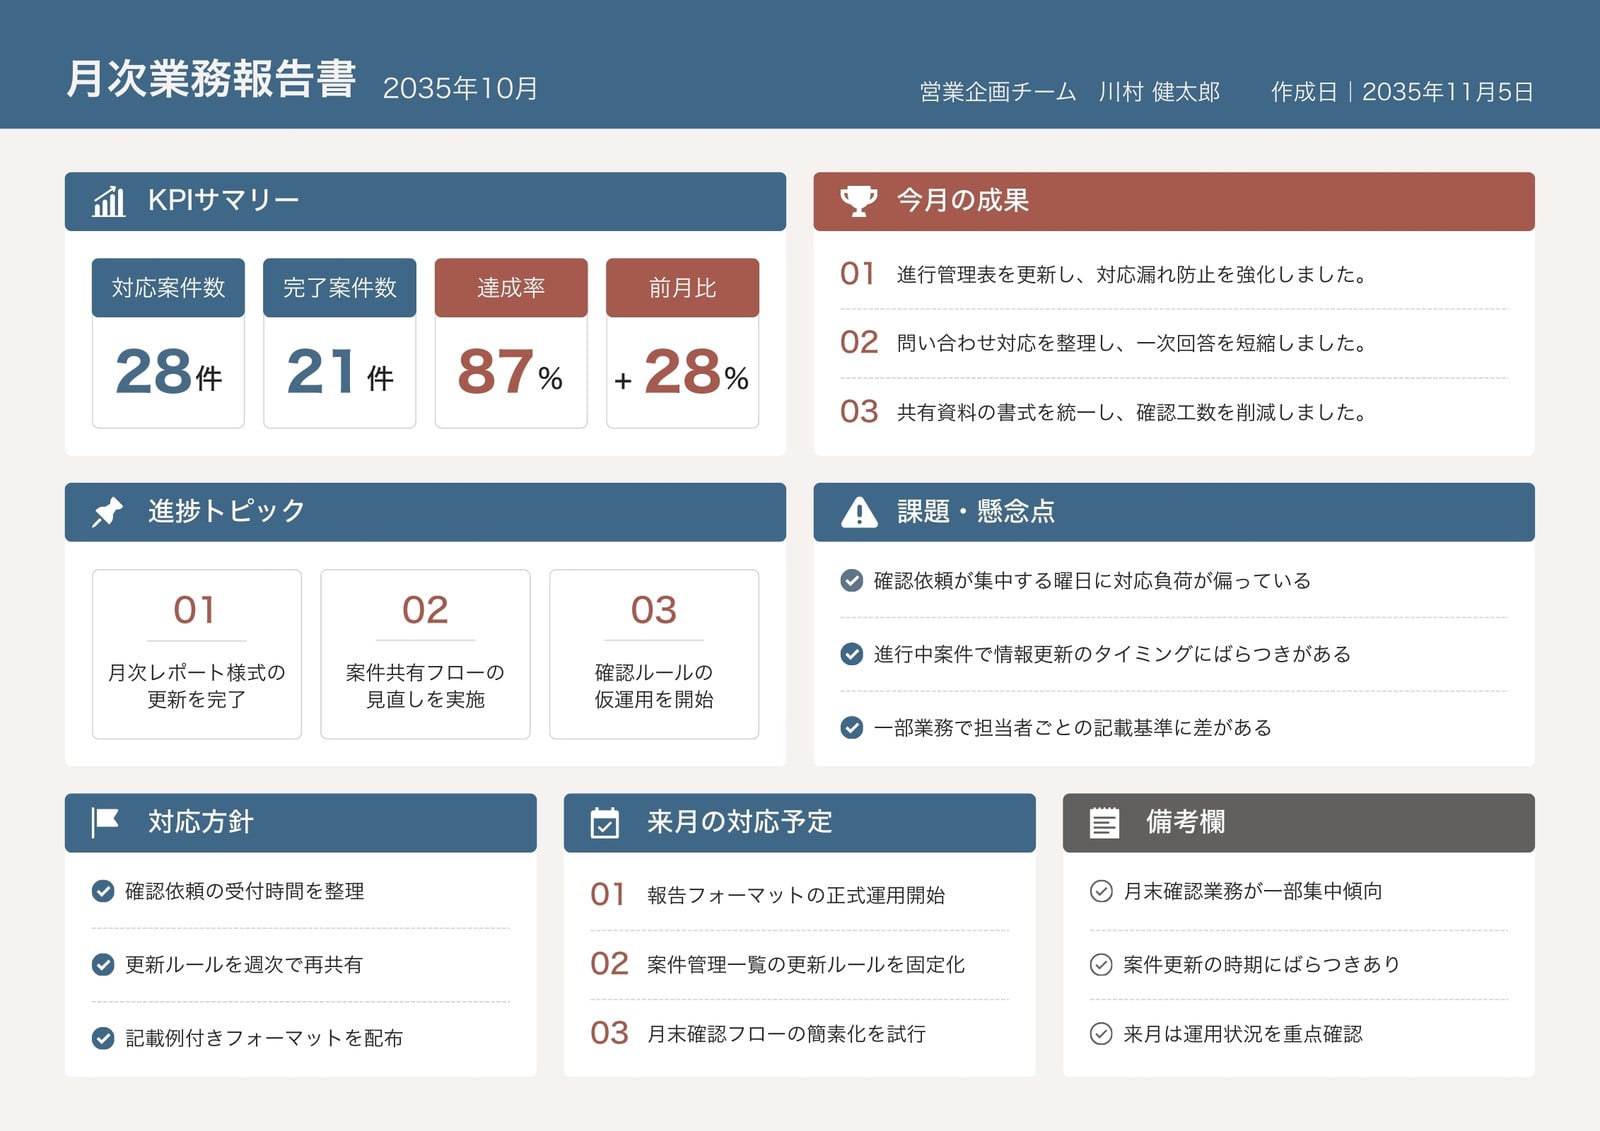The width and height of the screenshot is (1600, 1131).
Task: Click the 21件 value under 完了案件数
Action: [340, 372]
